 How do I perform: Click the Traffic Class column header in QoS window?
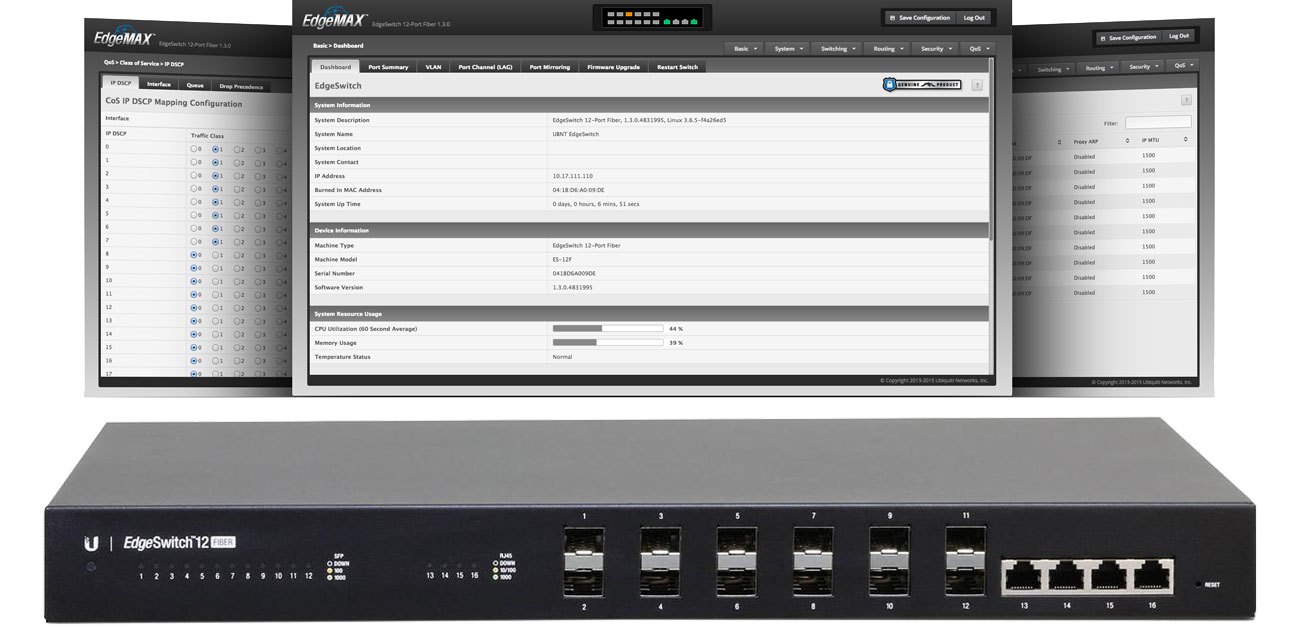[208, 134]
